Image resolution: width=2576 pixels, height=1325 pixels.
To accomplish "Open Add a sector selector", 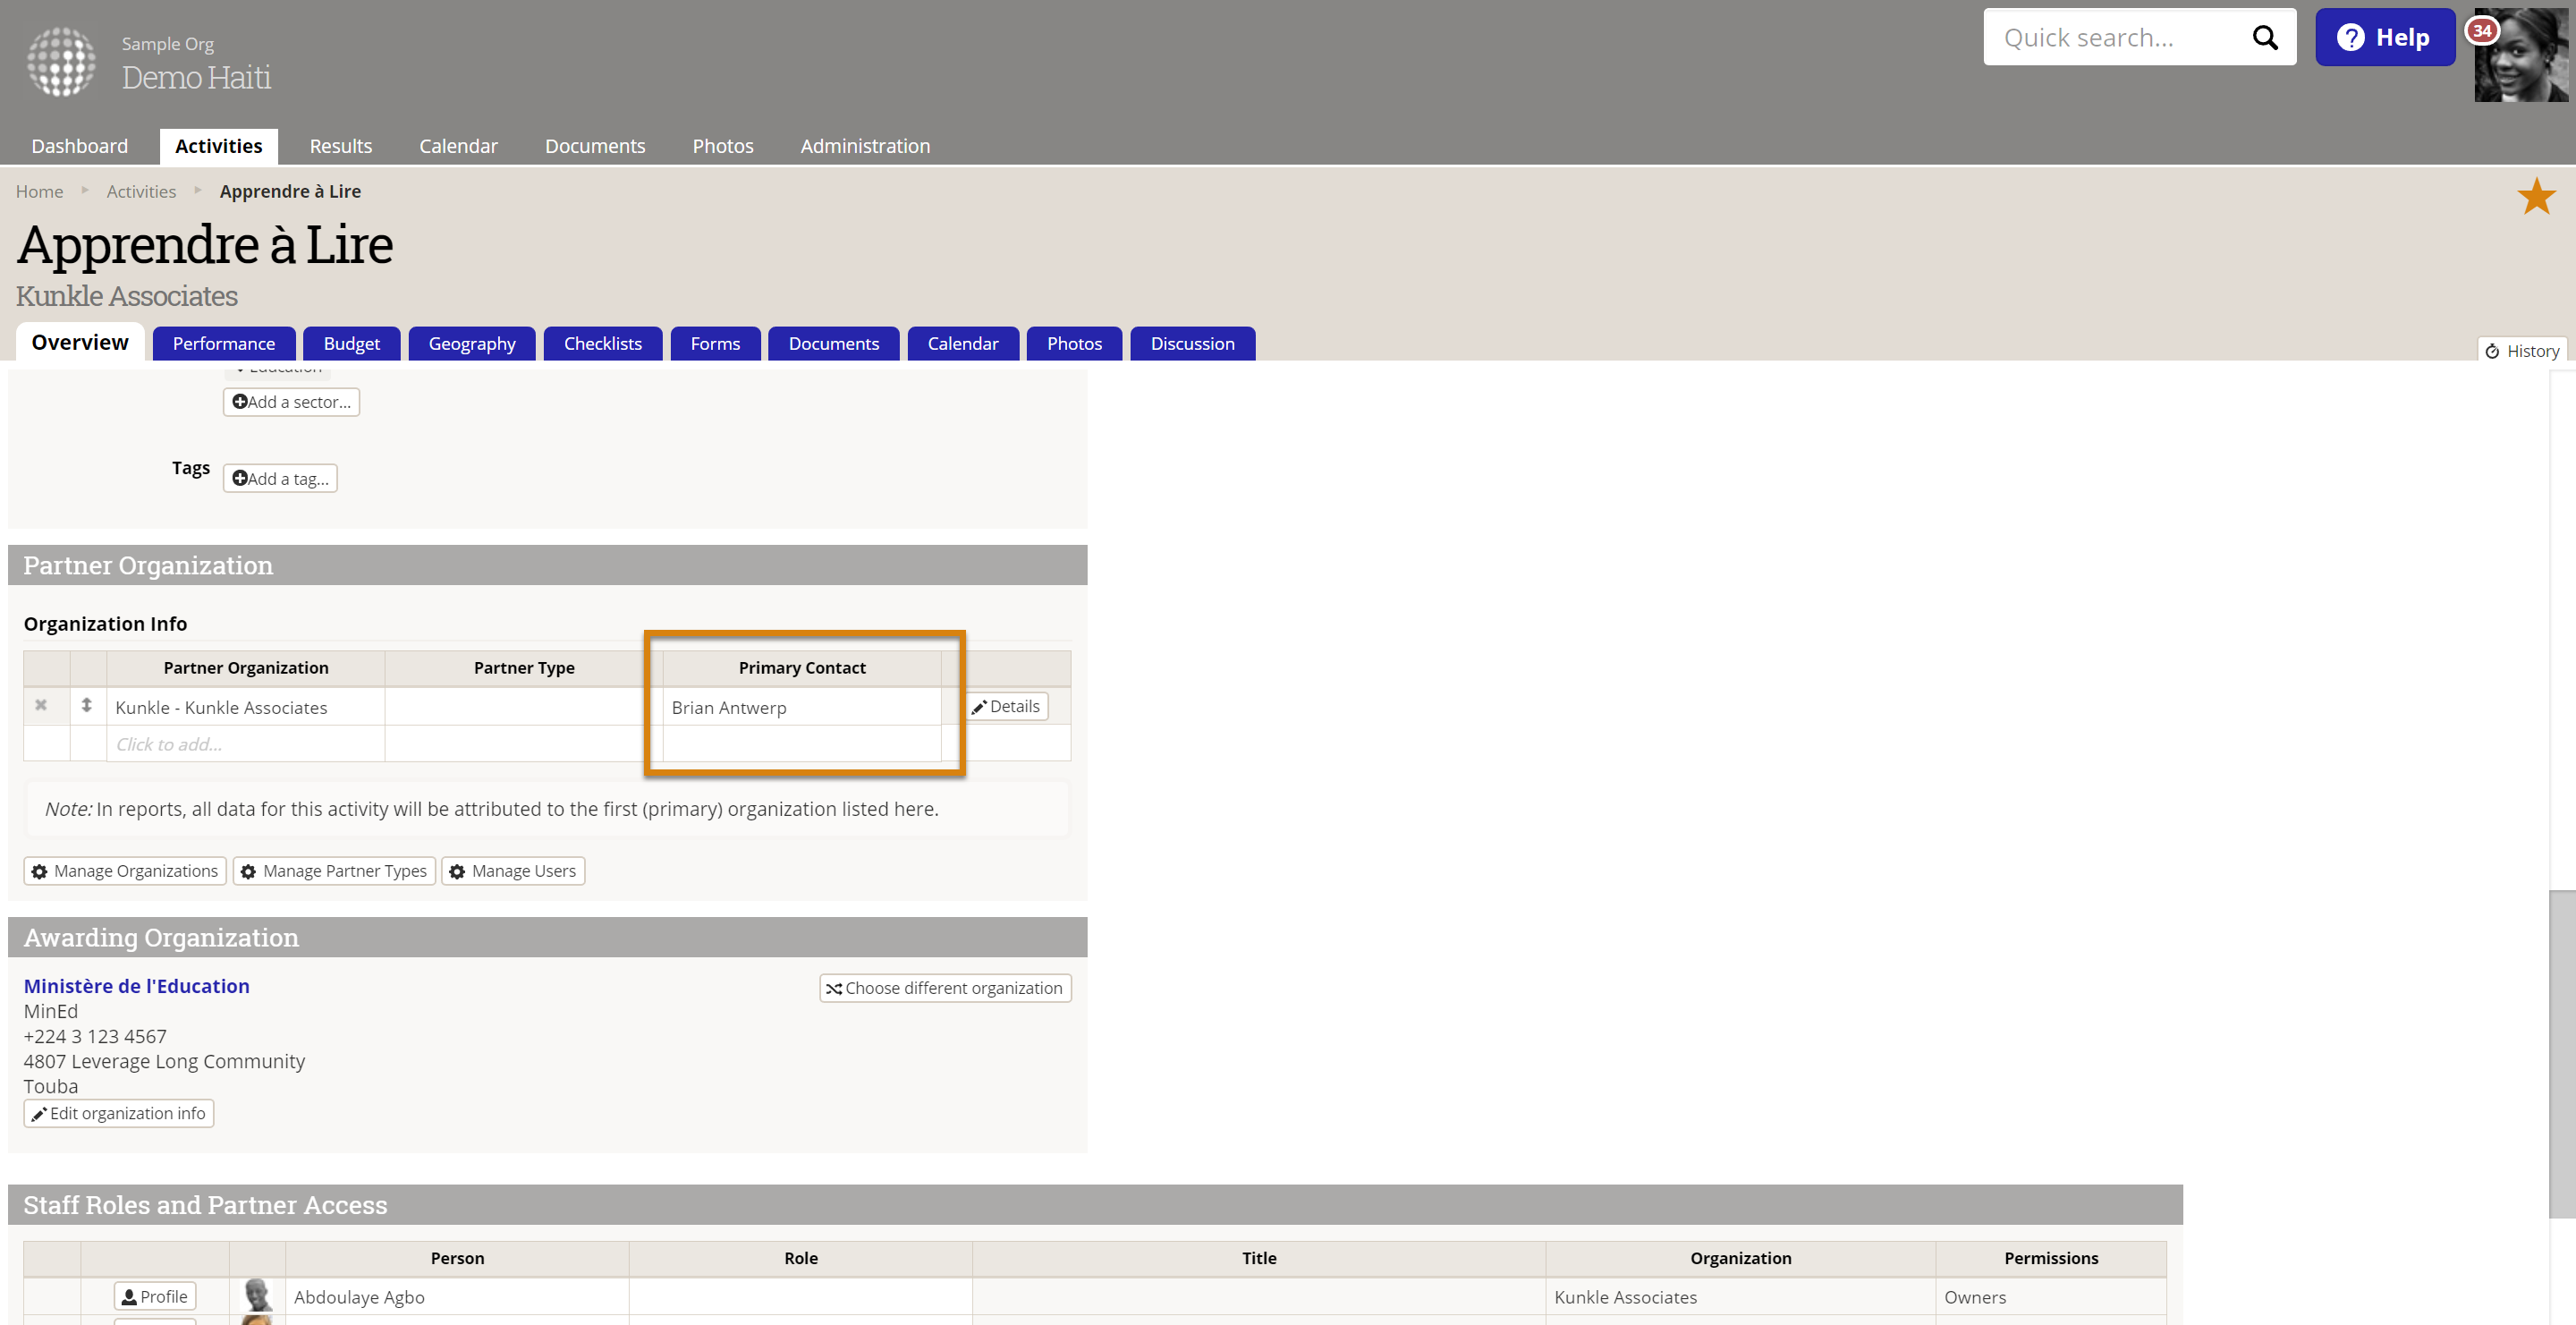I will (x=291, y=402).
